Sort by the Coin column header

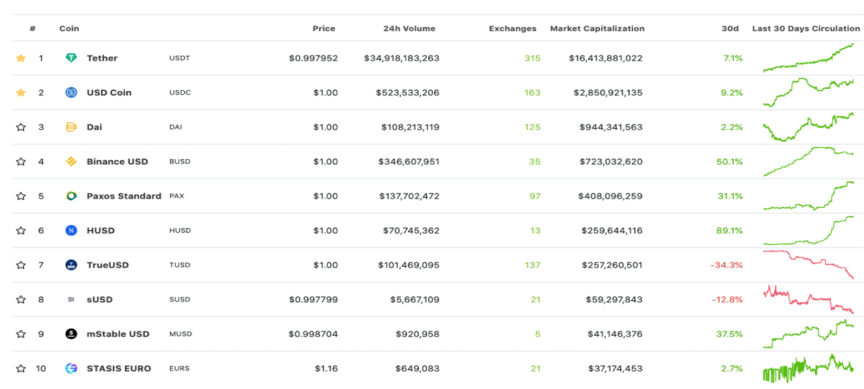[69, 29]
